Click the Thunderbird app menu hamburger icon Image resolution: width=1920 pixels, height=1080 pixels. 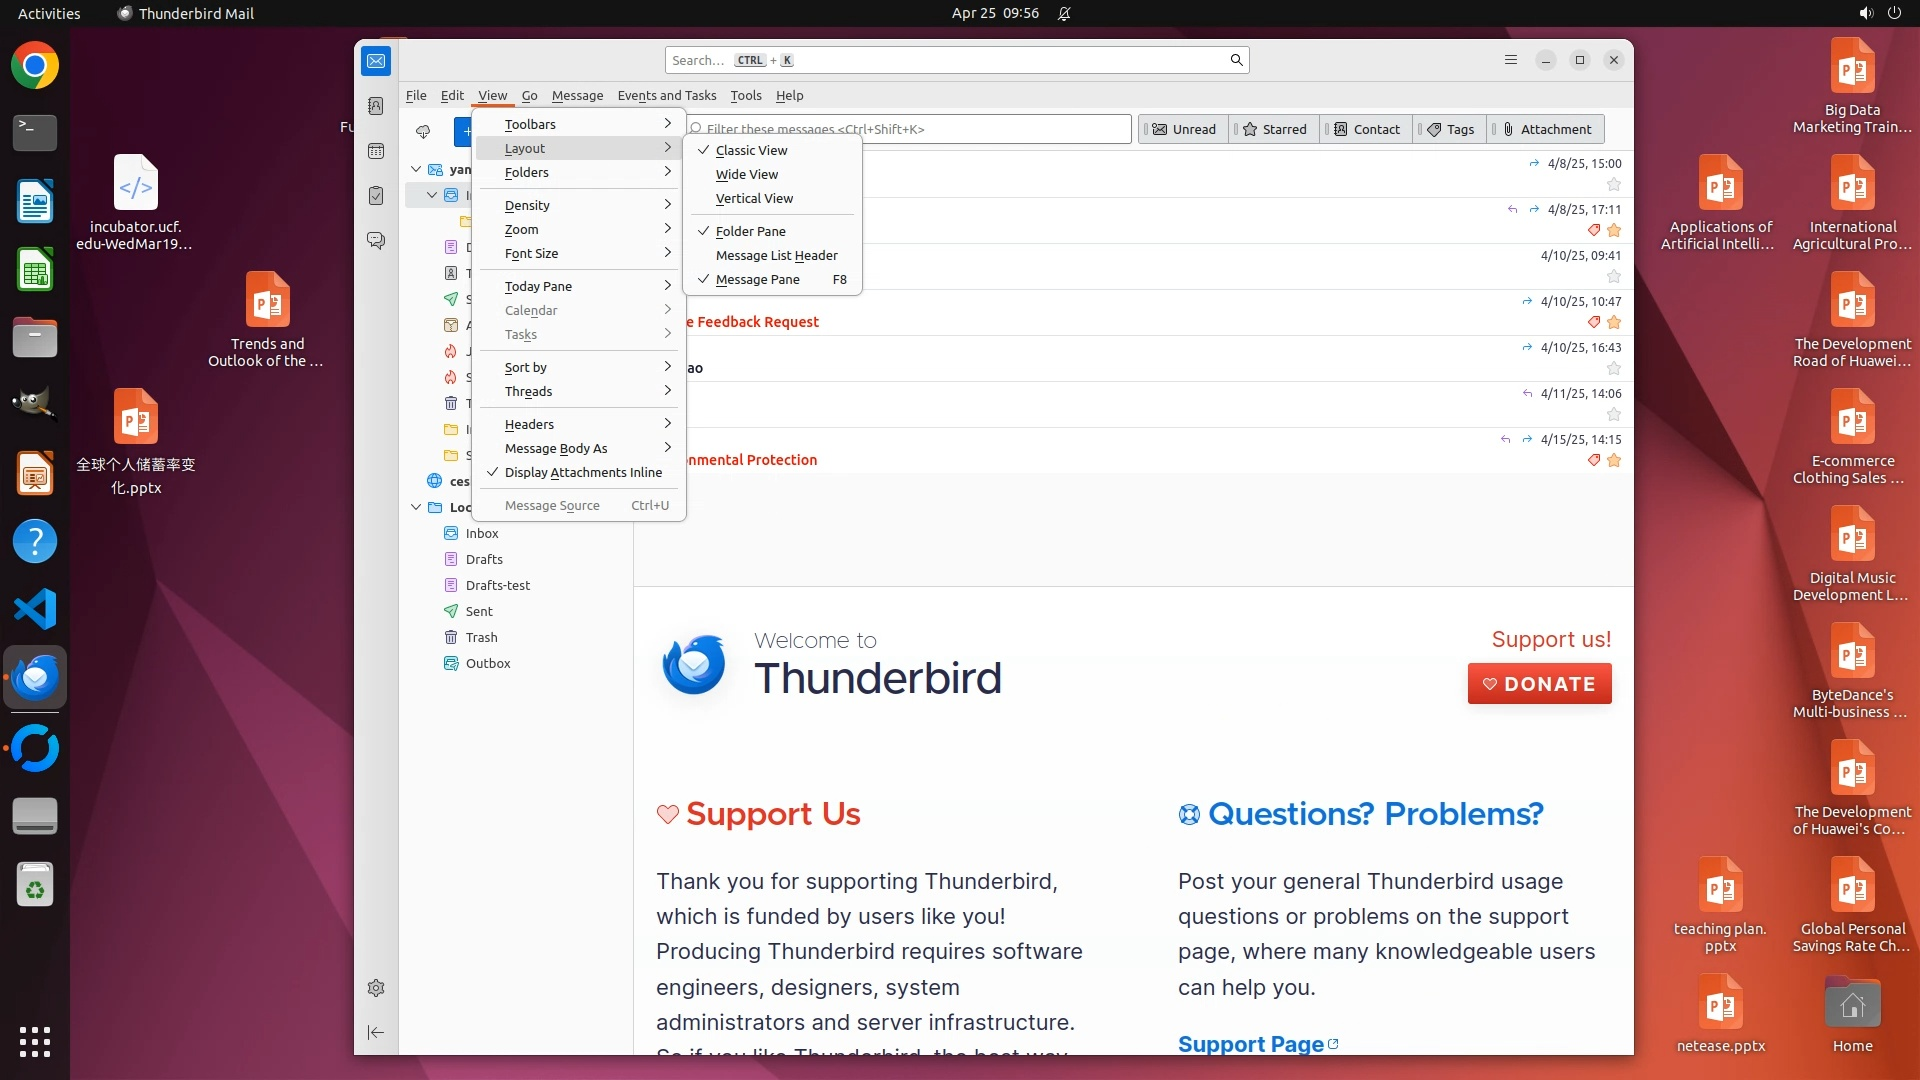point(1511,60)
